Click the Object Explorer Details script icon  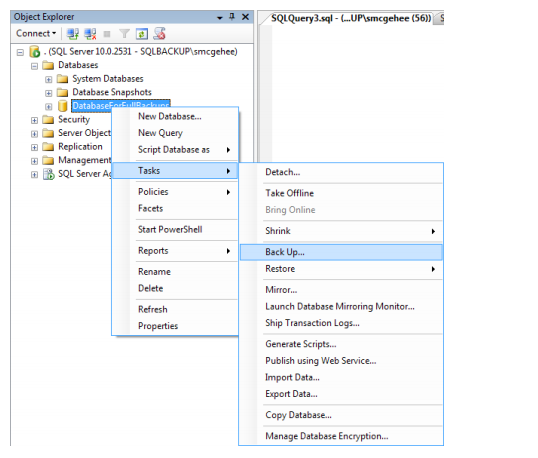coord(160,34)
